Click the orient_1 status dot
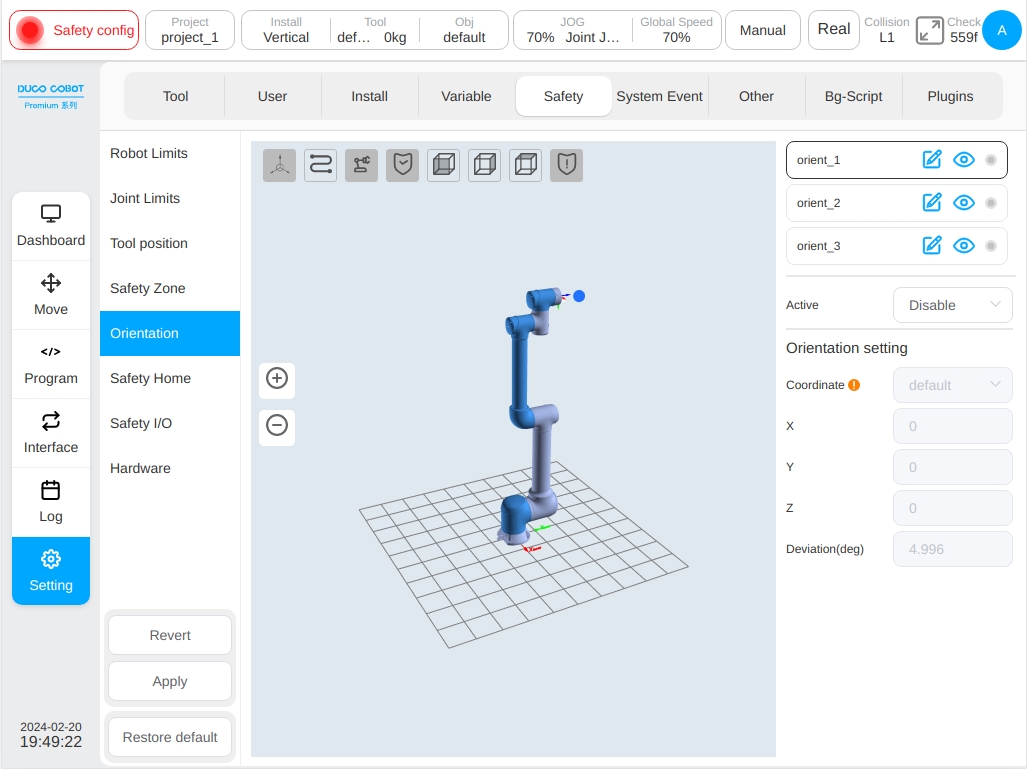This screenshot has height=769, width=1027. point(991,160)
